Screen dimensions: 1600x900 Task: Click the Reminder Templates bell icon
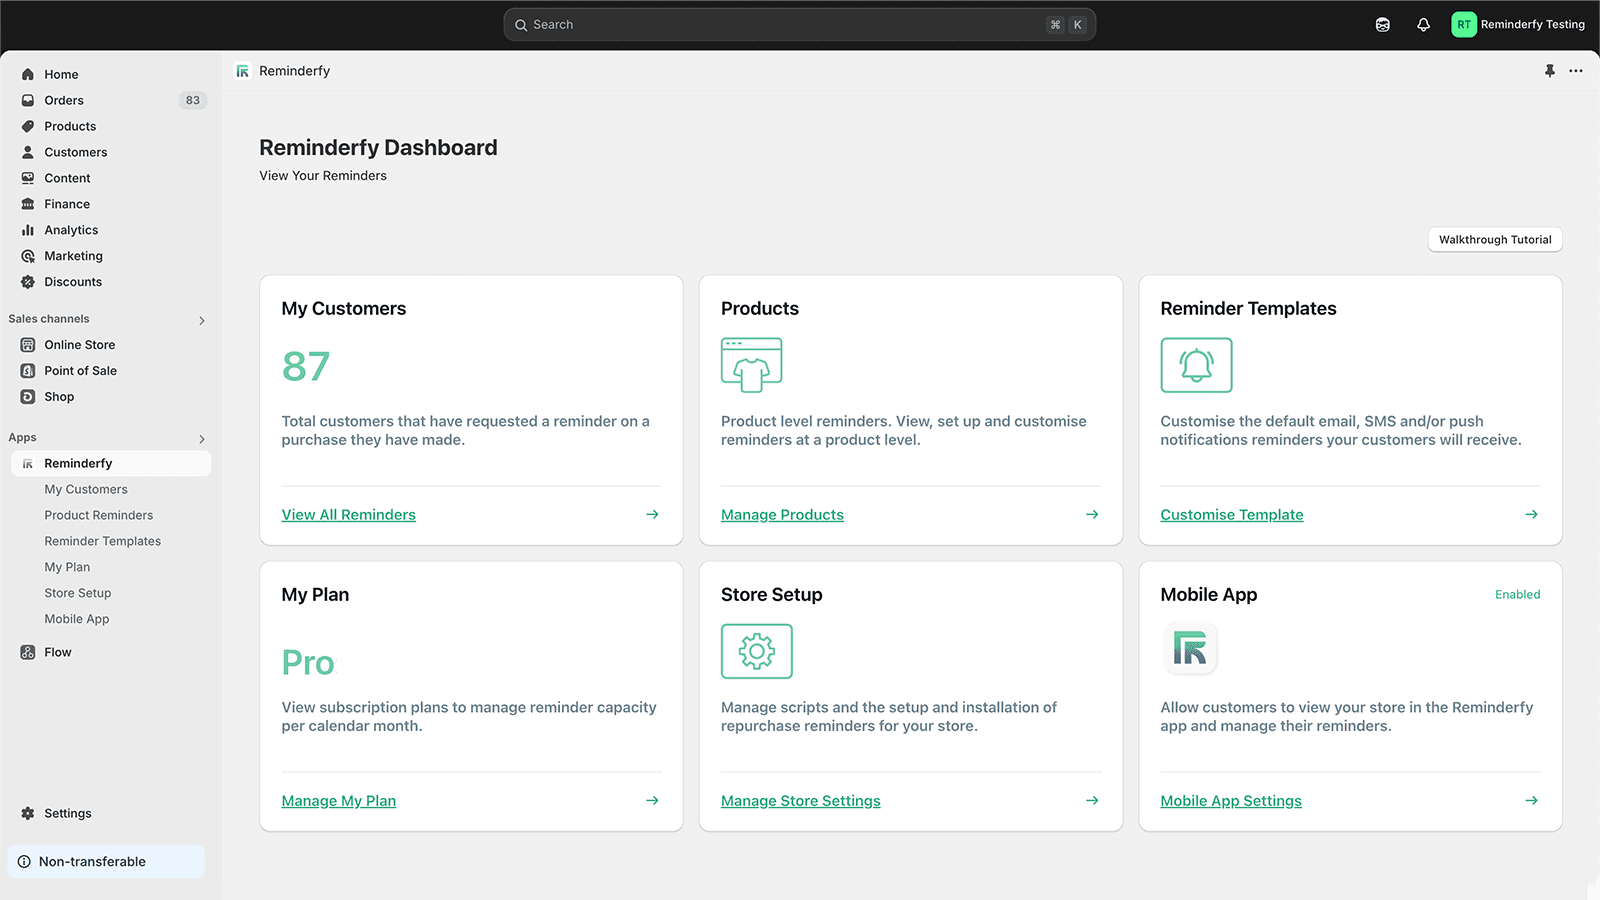click(1196, 365)
